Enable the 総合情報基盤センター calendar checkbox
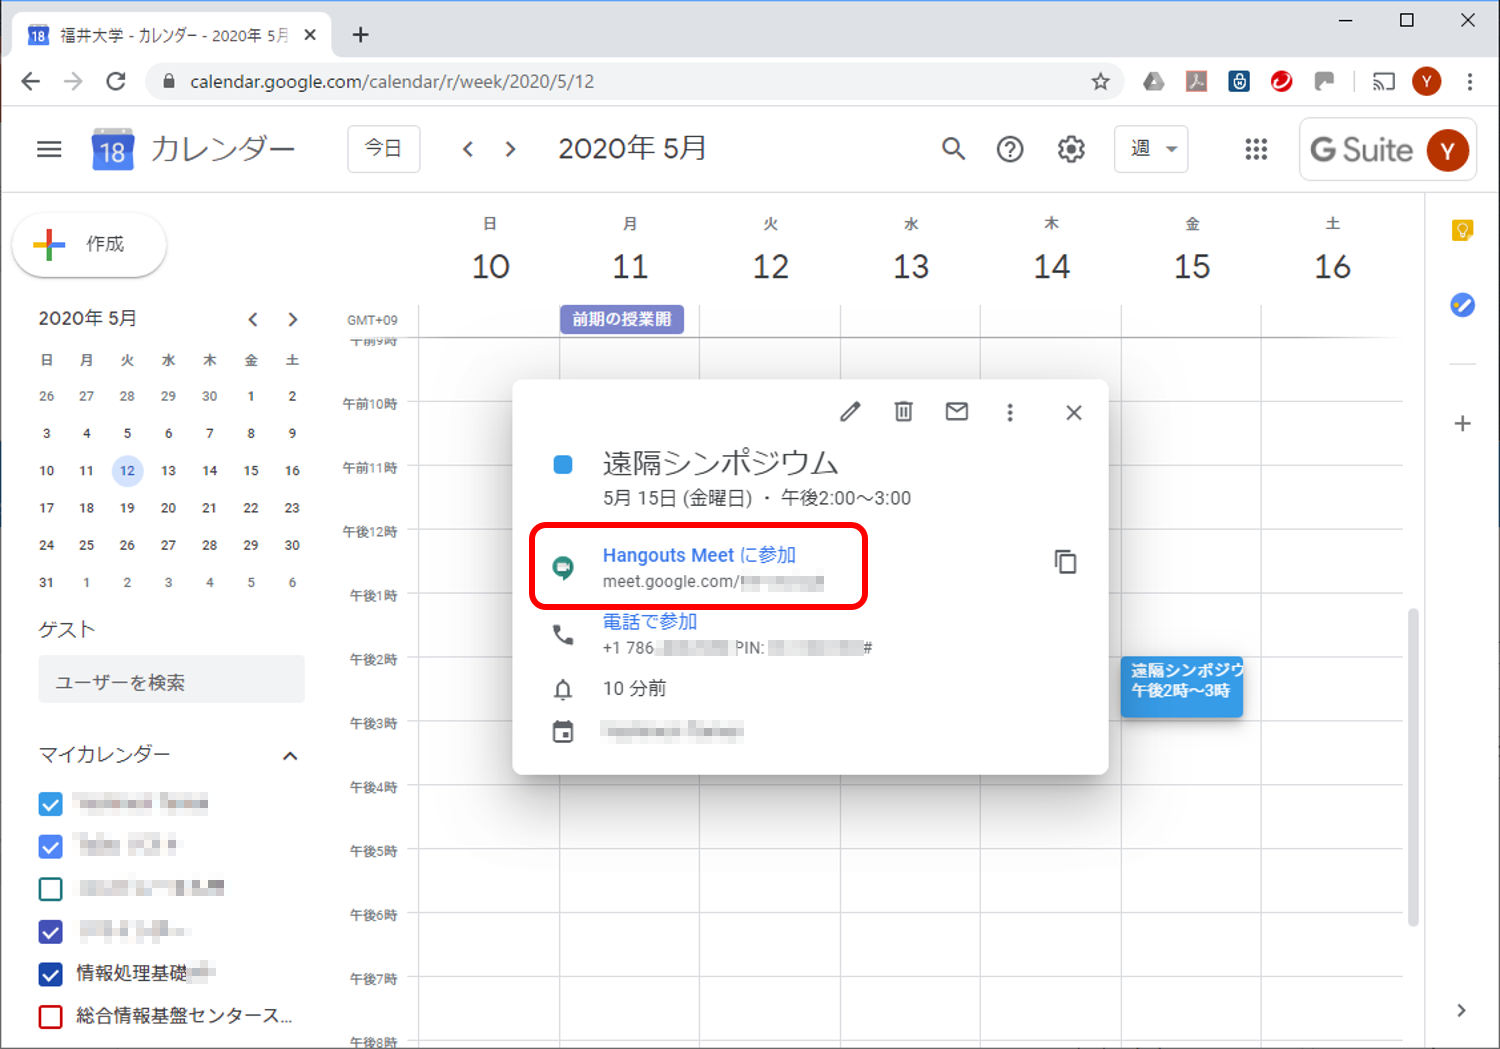Viewport: 1500px width, 1049px height. [50, 1017]
